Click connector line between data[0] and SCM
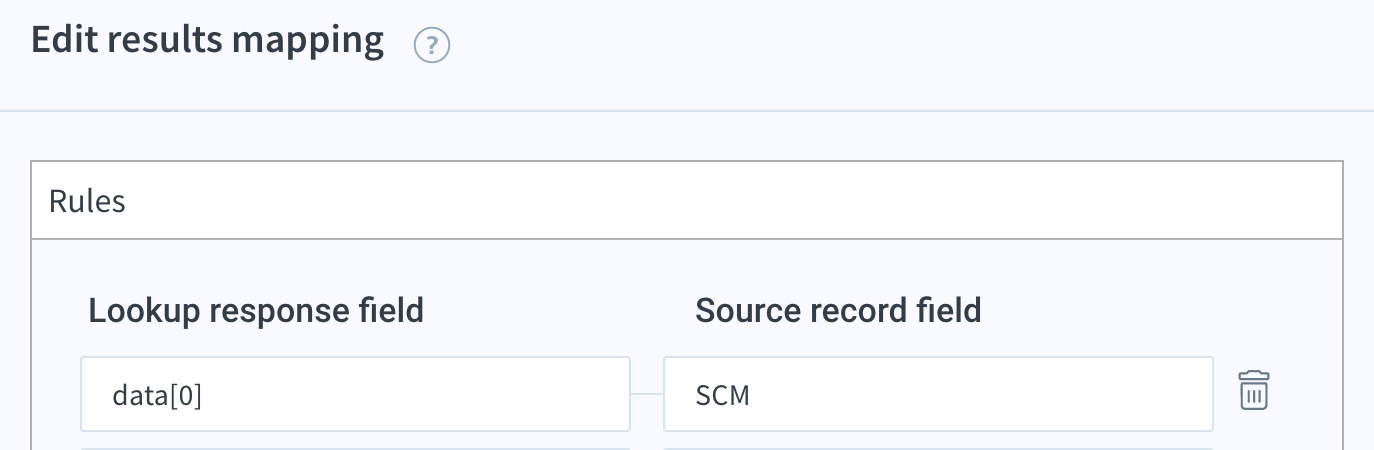 pos(647,394)
